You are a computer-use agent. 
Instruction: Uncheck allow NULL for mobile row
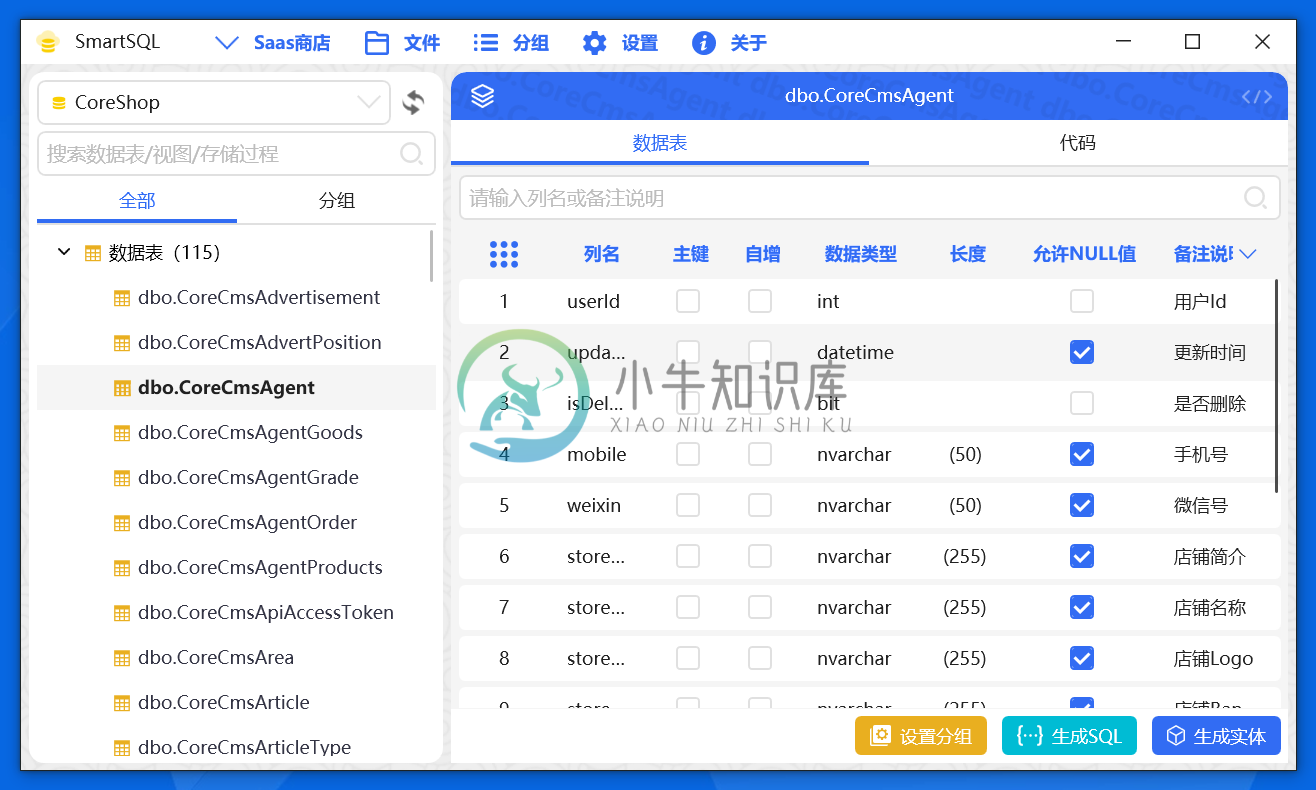point(1082,454)
